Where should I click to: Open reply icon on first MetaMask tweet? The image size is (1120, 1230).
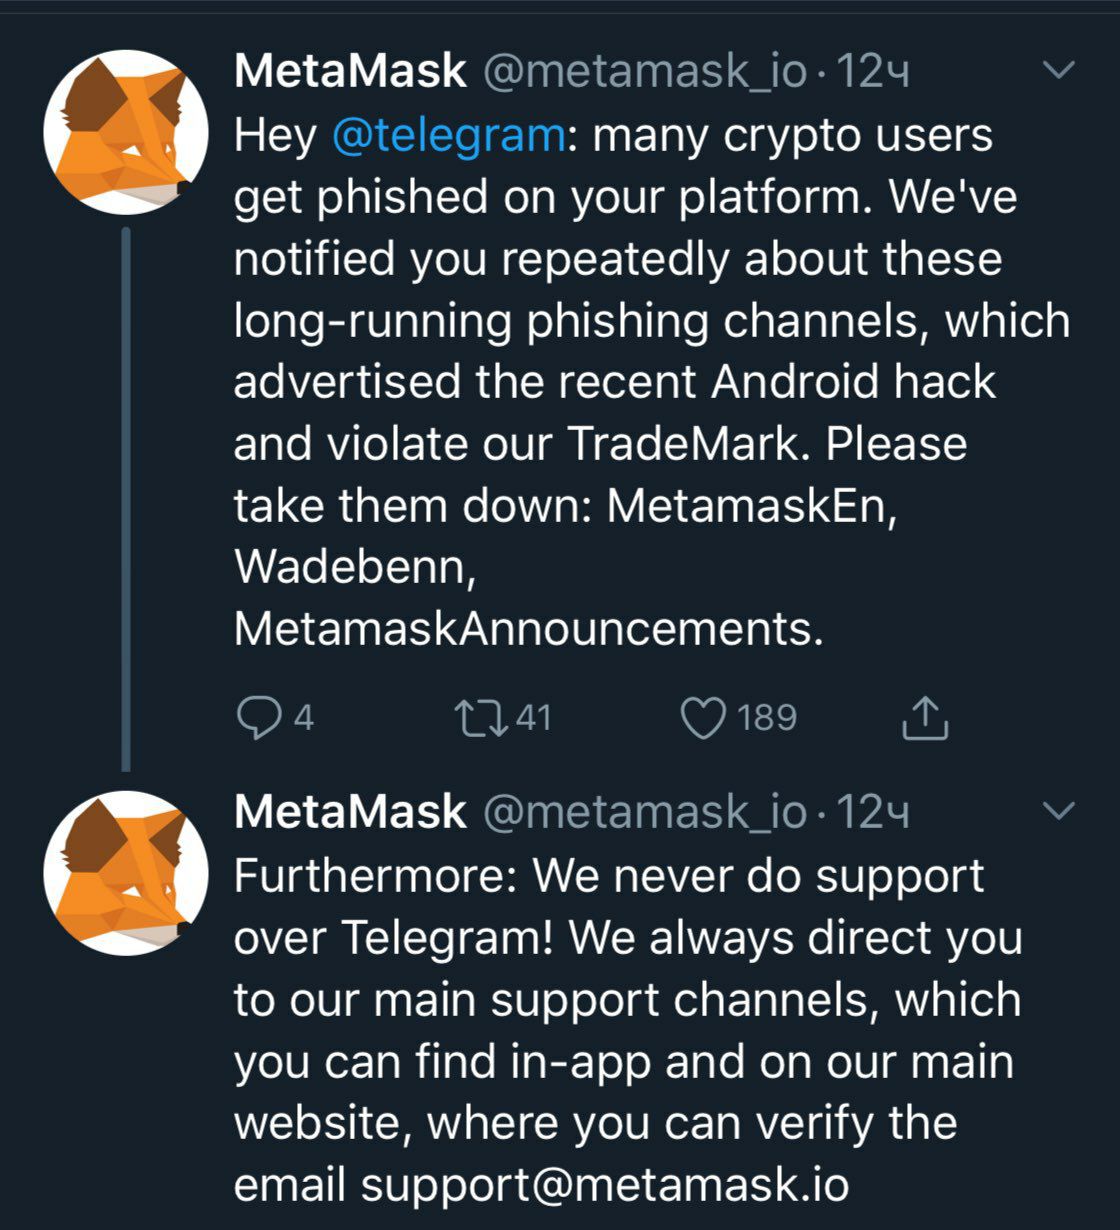point(260,718)
